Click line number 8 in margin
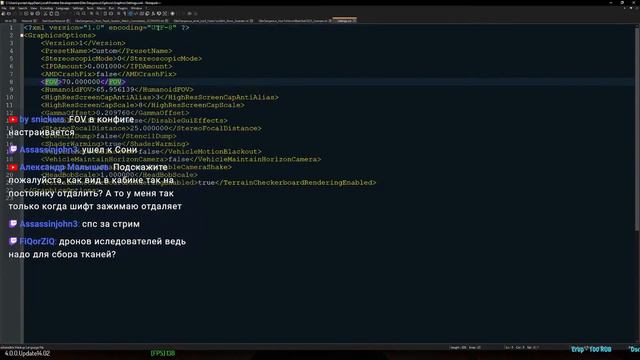The image size is (640, 360). click(x=11, y=82)
